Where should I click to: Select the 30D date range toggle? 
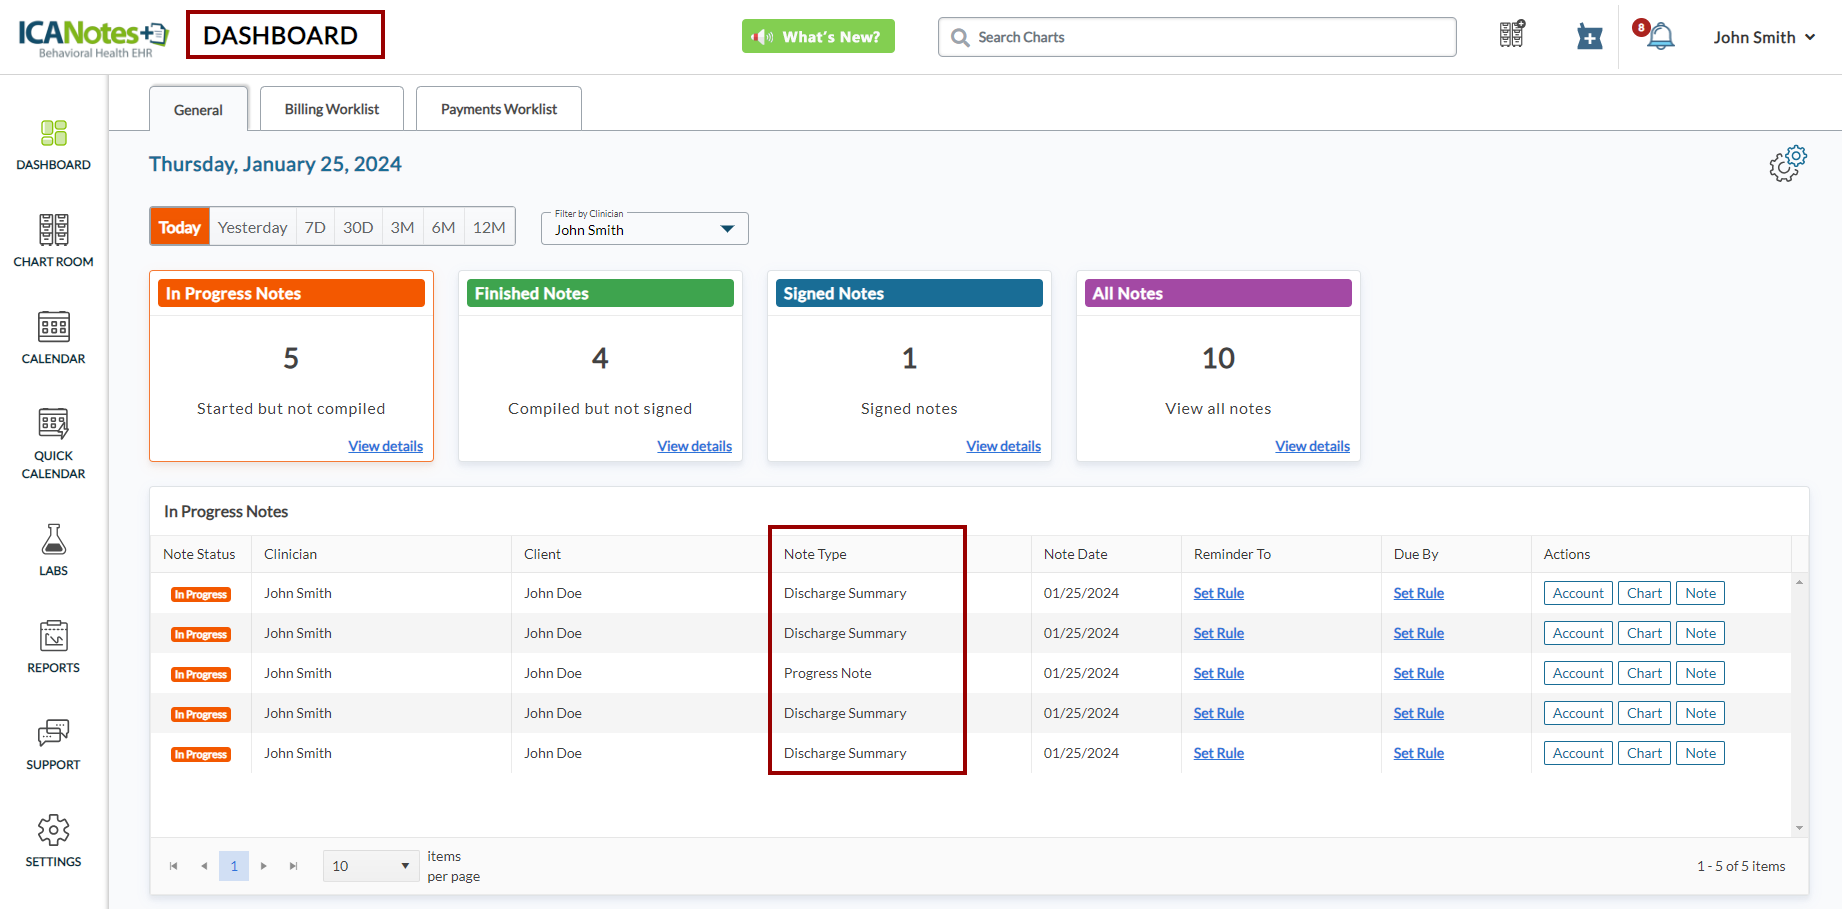click(x=358, y=227)
